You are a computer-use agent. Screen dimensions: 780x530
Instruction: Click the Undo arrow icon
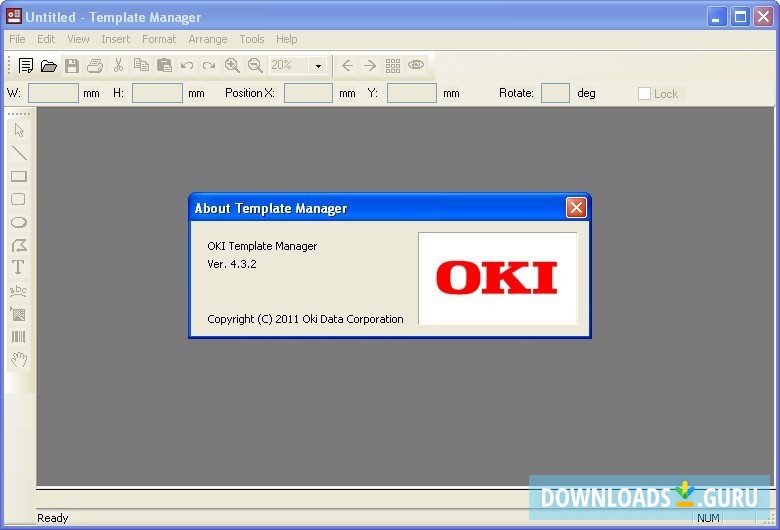coord(187,65)
